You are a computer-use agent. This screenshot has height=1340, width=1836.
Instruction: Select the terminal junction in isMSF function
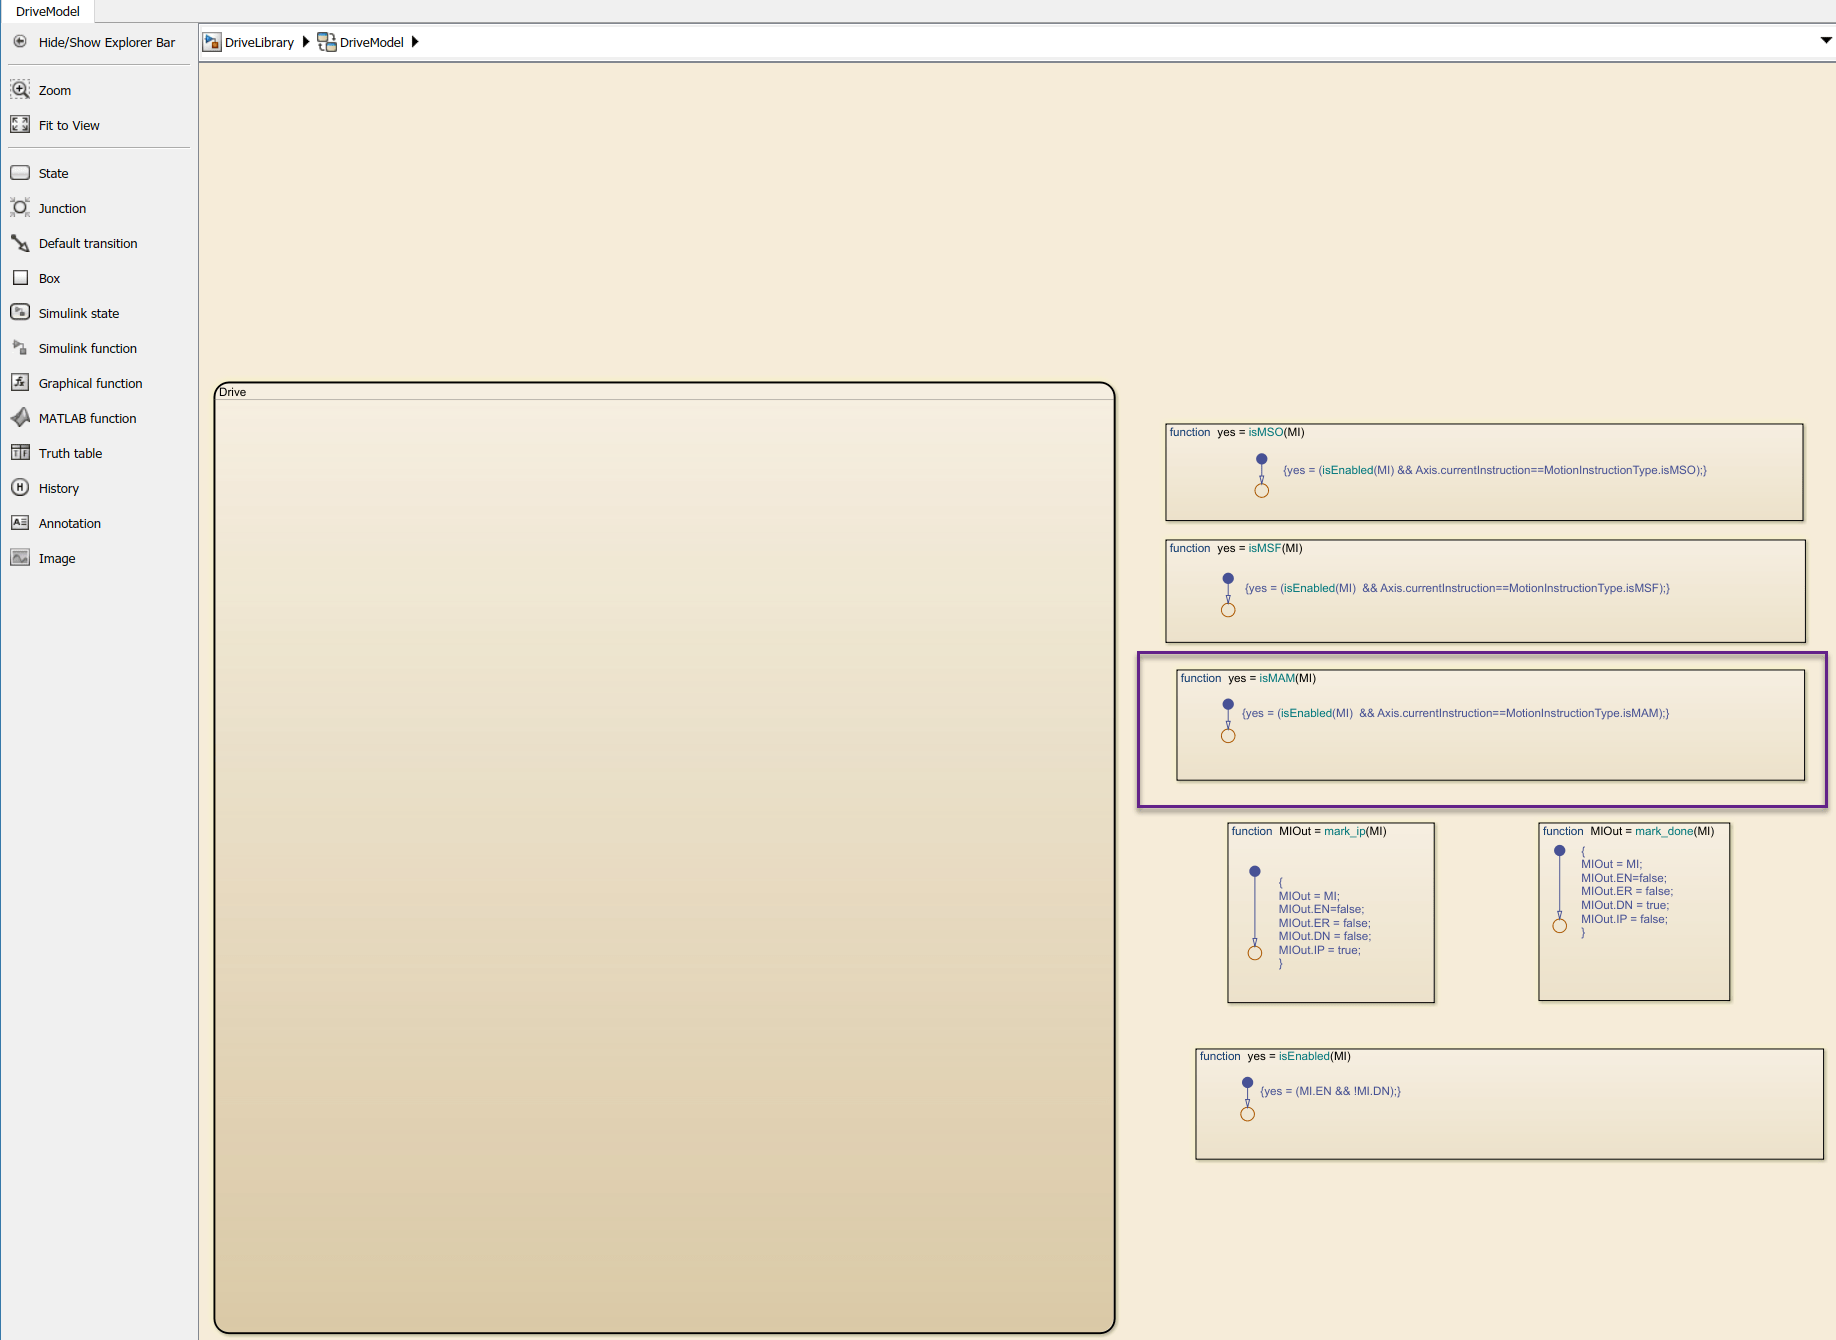(1228, 610)
